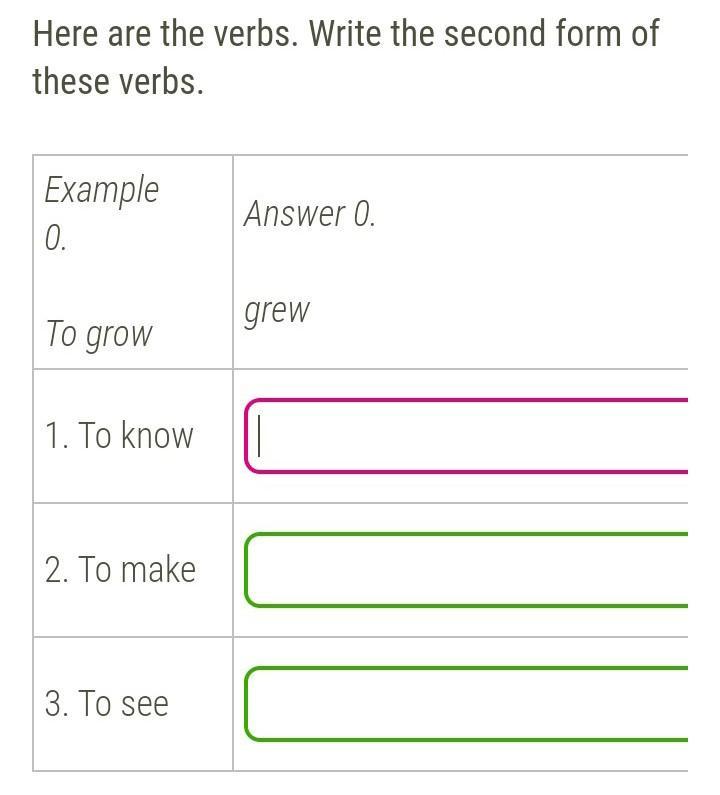Click the "To grow" example verb
720x795 pixels.
click(x=99, y=334)
